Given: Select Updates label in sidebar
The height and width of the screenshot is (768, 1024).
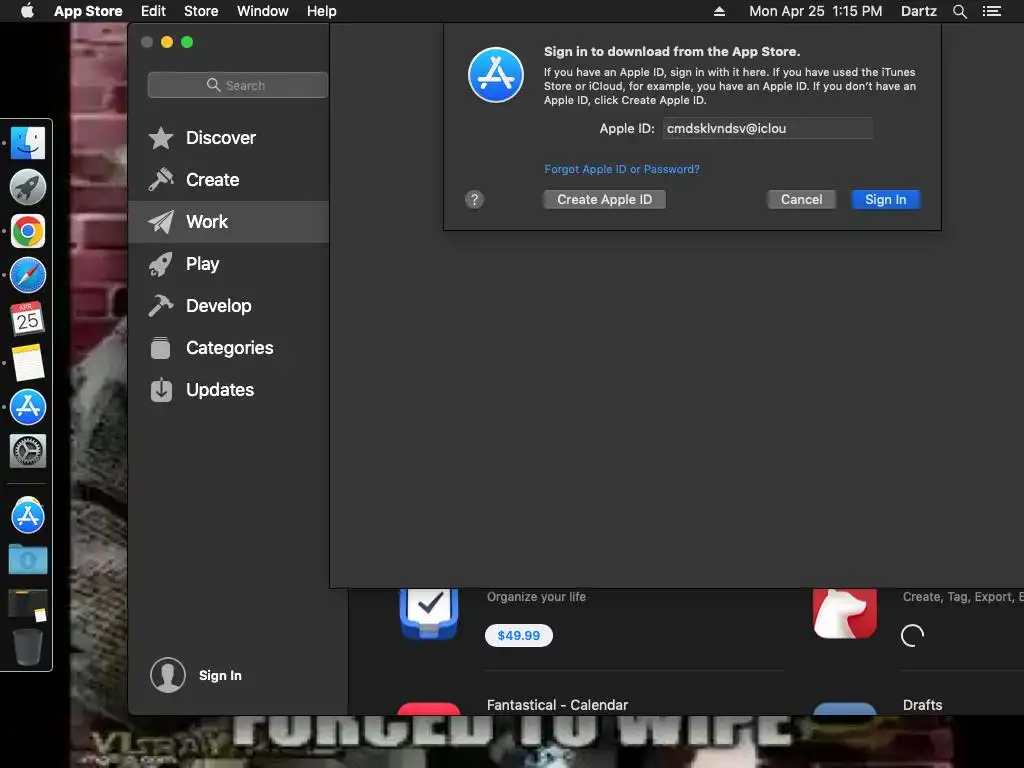Looking at the screenshot, I should point(219,390).
